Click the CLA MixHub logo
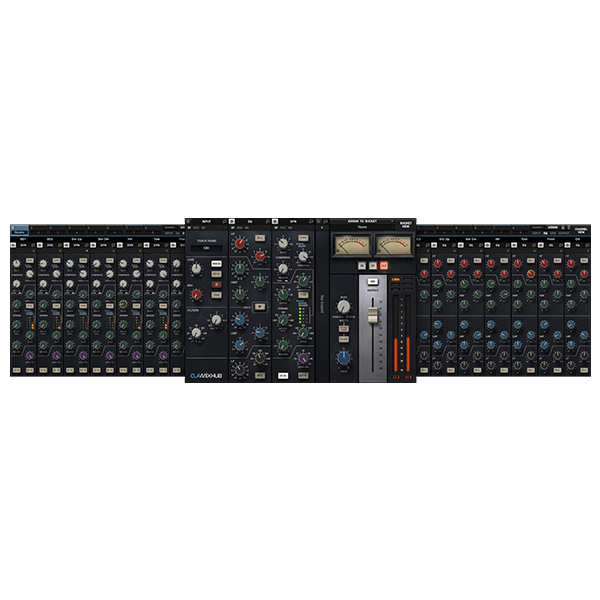Screen dimensions: 600x600 pos(205,375)
